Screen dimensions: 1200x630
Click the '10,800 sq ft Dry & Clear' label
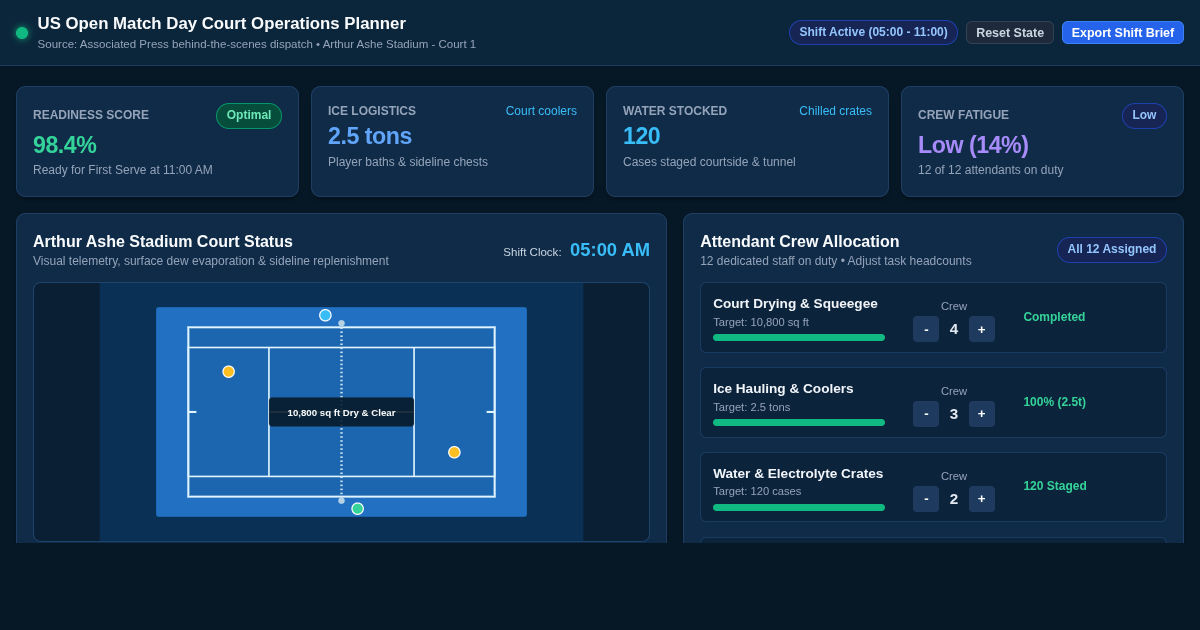[x=341, y=412]
